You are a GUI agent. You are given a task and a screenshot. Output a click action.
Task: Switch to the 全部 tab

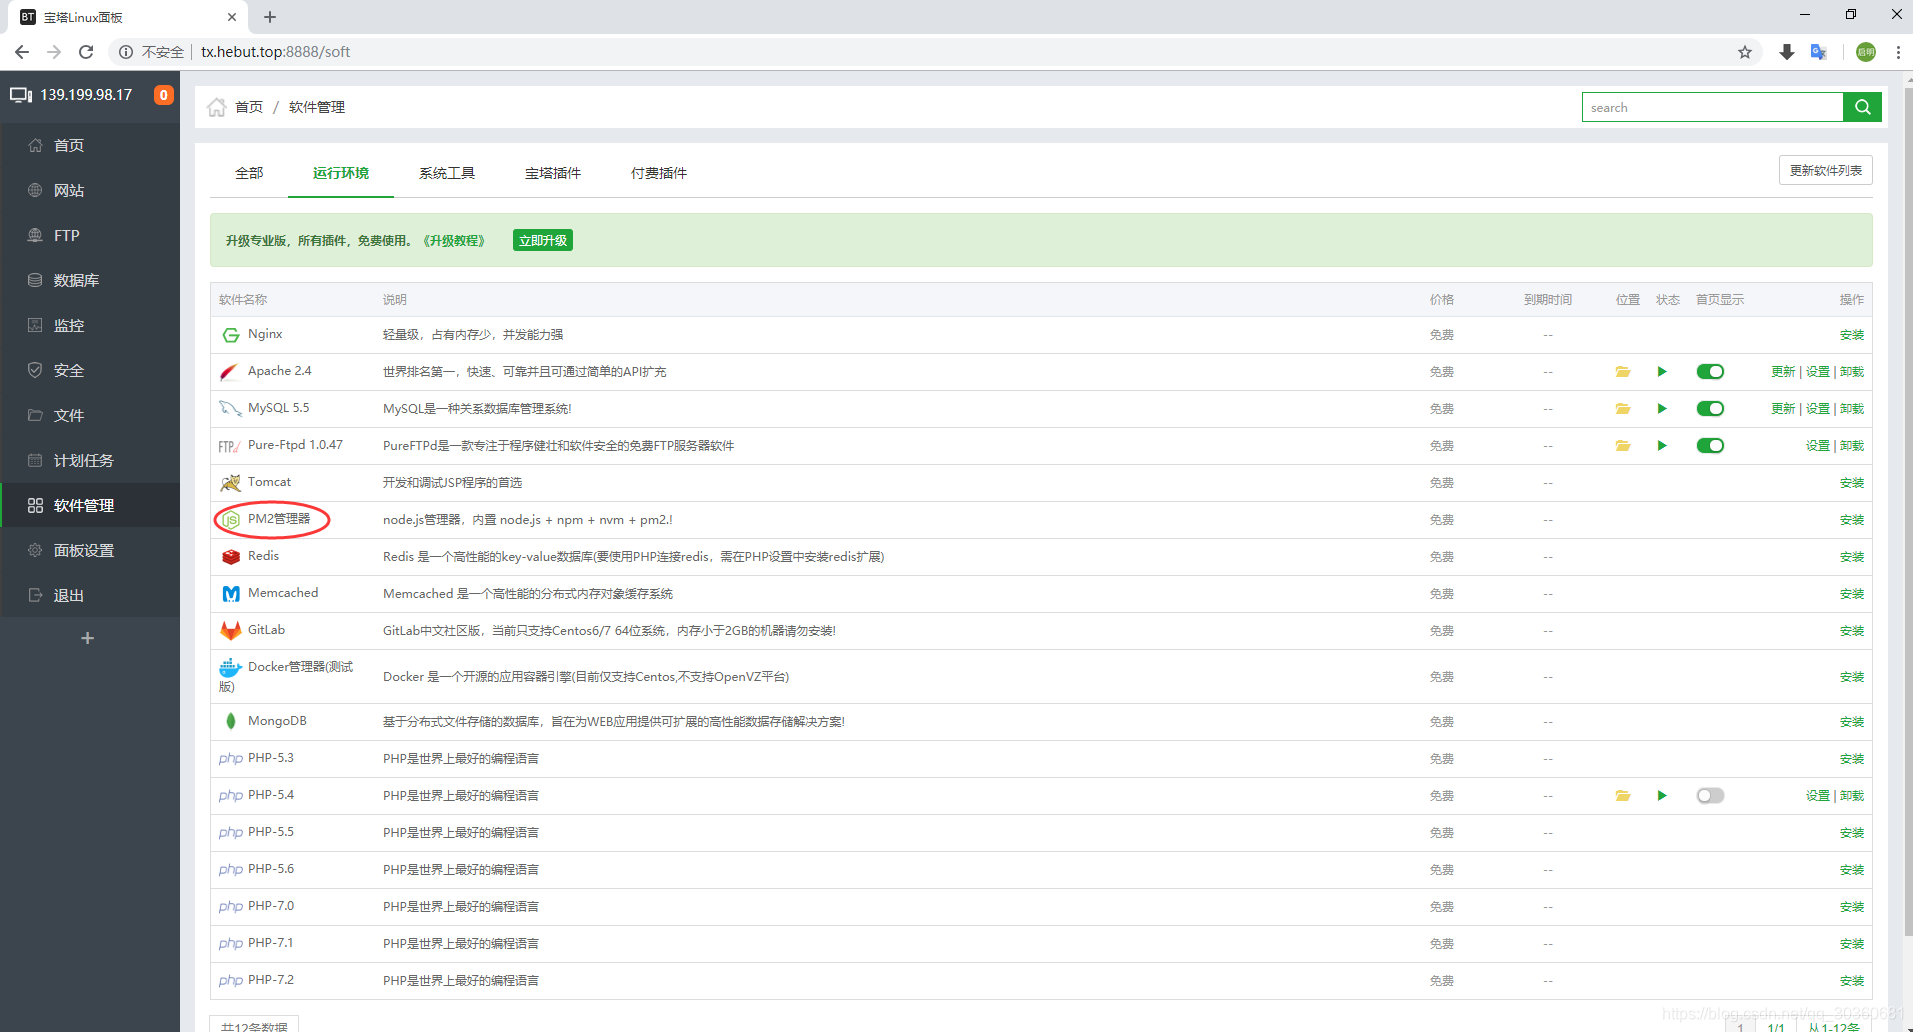pos(249,173)
